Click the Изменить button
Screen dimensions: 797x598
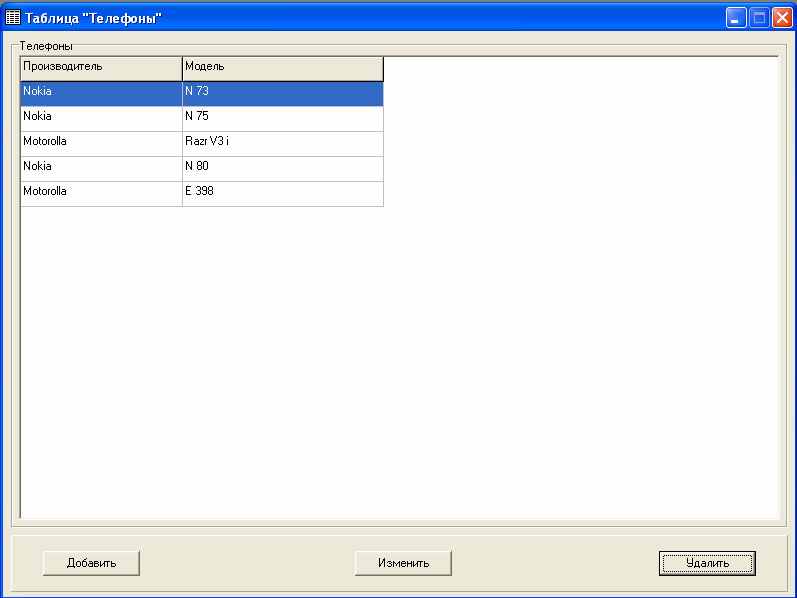coord(403,563)
